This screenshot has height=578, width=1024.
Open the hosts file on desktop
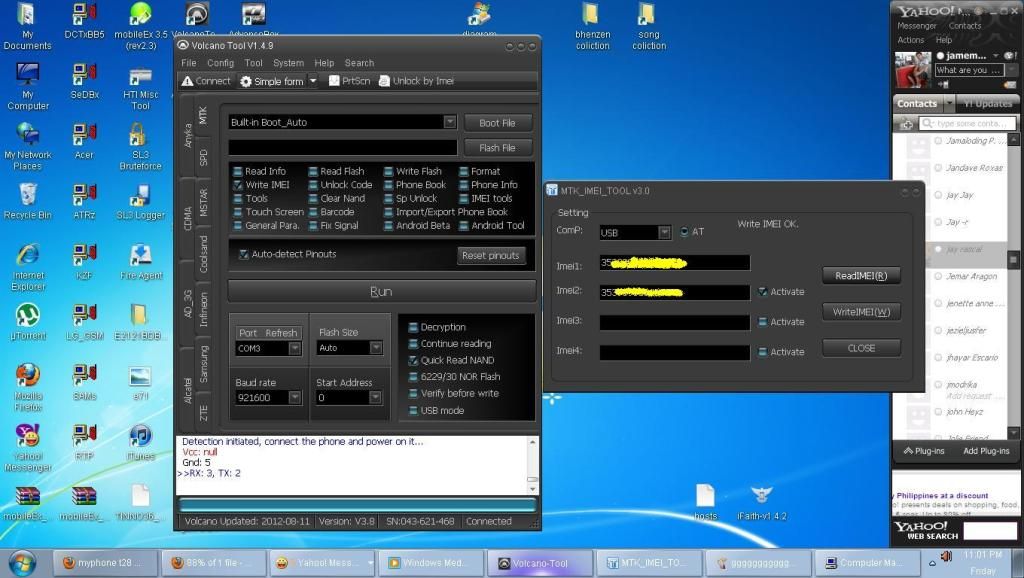coord(705,502)
